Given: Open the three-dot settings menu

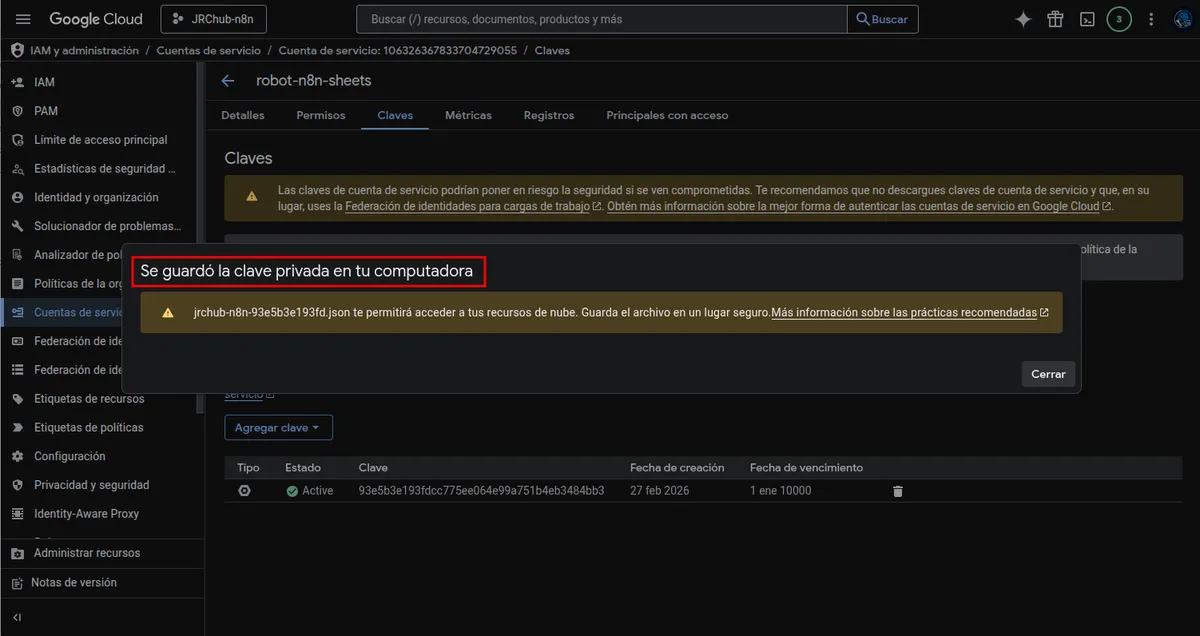Looking at the screenshot, I should pyautogui.click(x=1151, y=19).
